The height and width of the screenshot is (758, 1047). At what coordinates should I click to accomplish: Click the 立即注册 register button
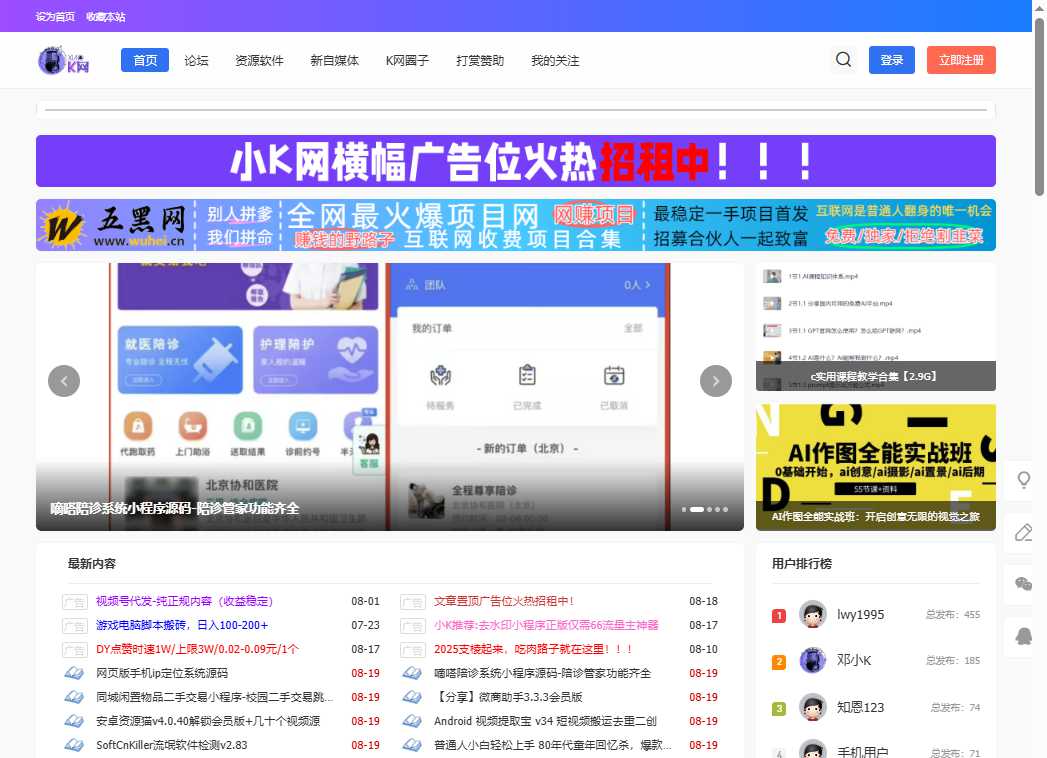961,59
